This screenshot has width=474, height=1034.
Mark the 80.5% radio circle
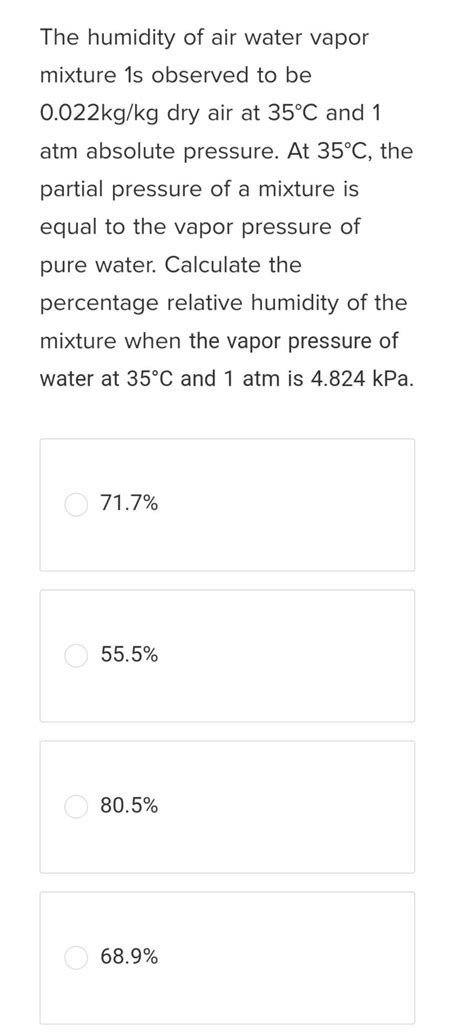click(x=76, y=806)
